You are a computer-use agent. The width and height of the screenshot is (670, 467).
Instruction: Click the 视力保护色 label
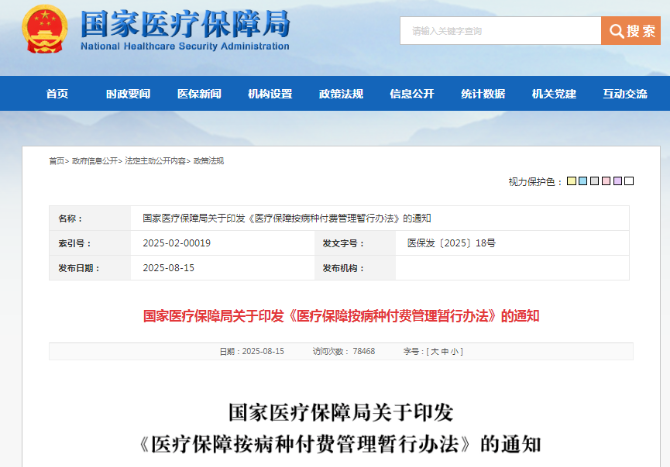[x=535, y=182]
